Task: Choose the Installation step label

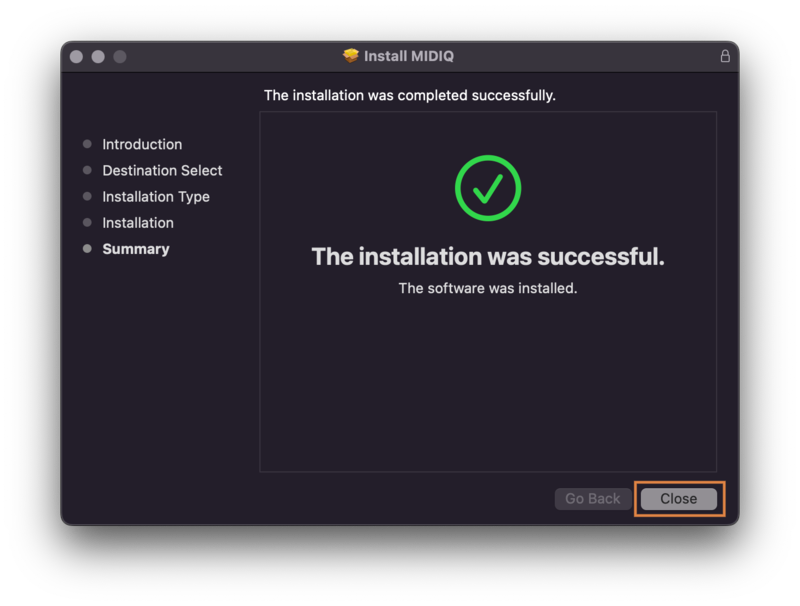Action: click(138, 222)
